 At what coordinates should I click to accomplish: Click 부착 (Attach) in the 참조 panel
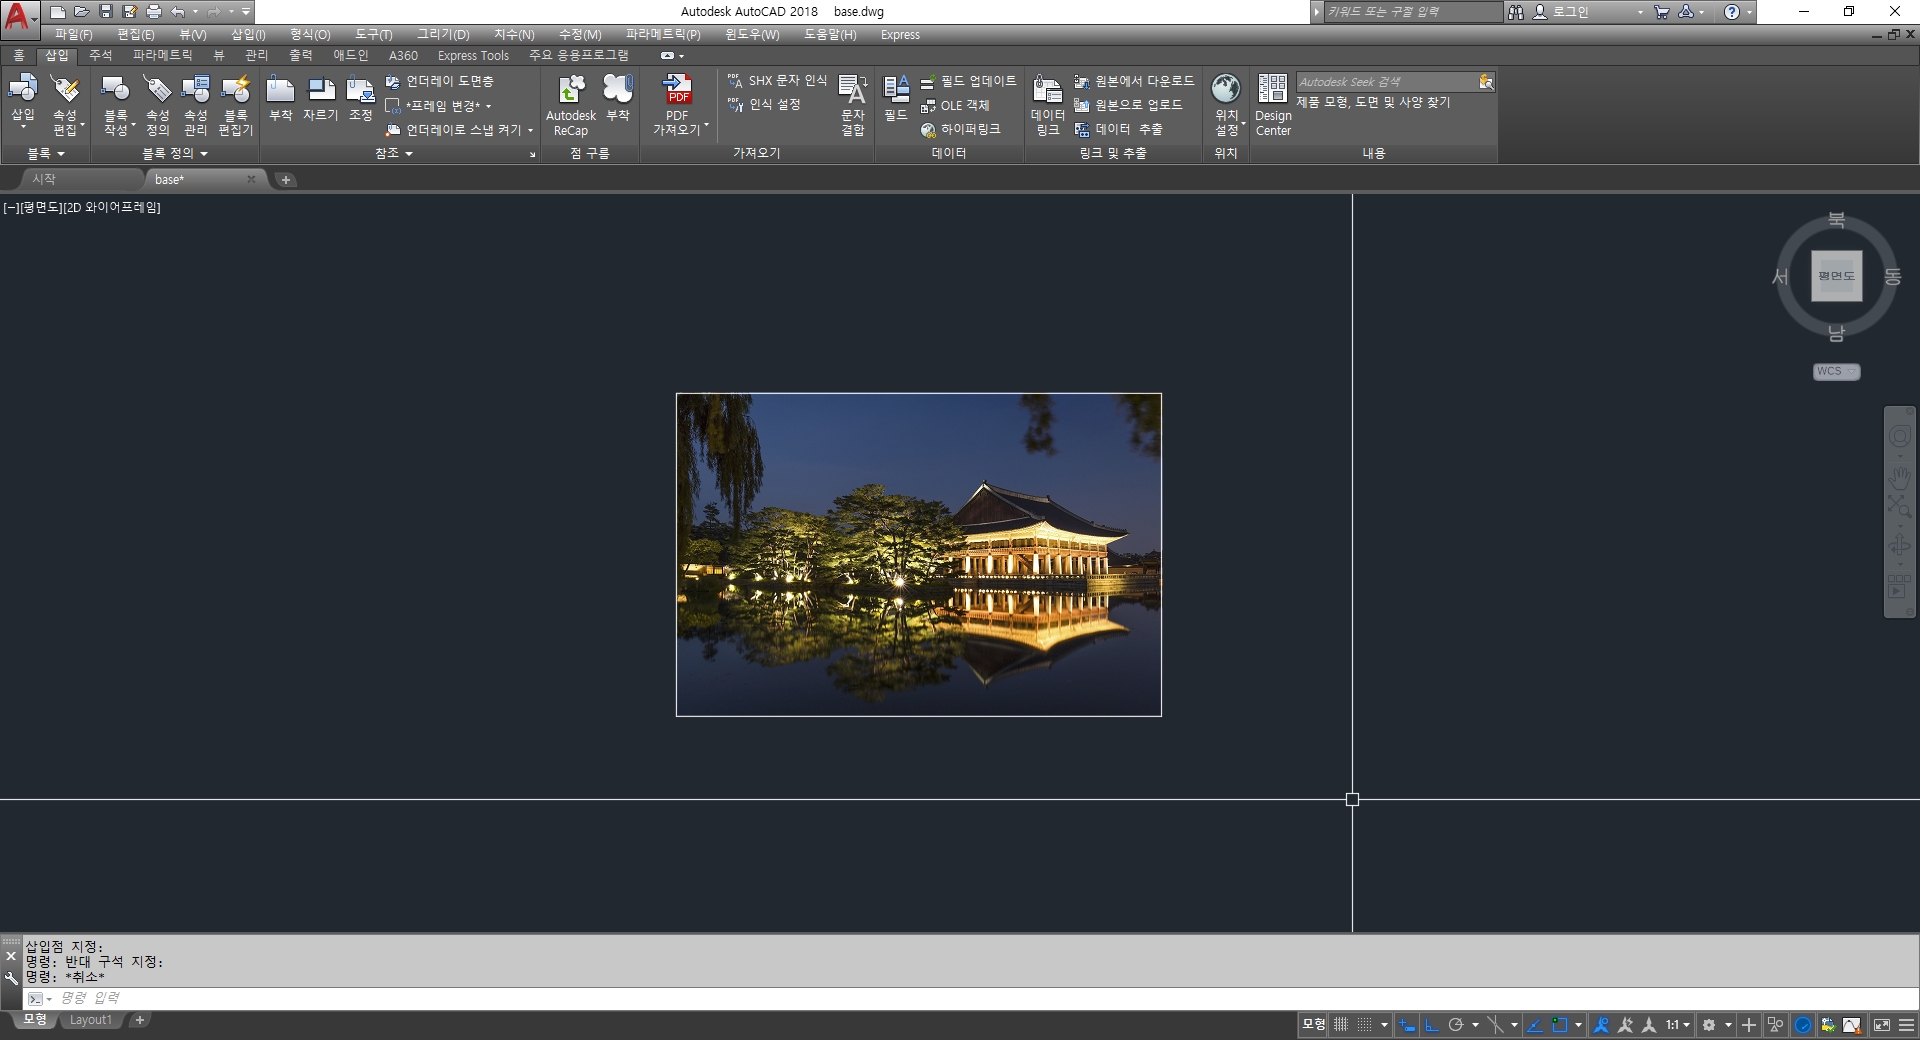click(x=281, y=98)
